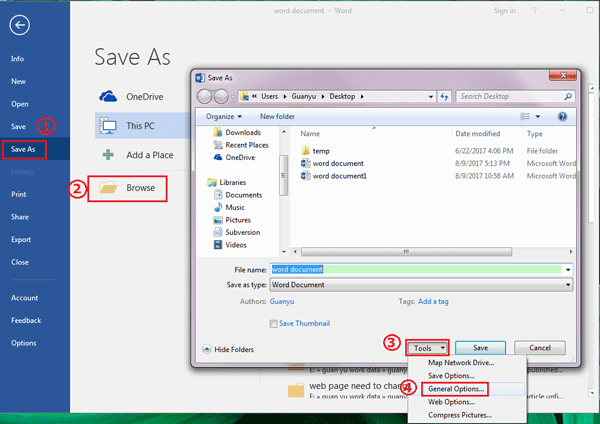The height and width of the screenshot is (424, 600).
Task: Open Account in backstage sidebar
Action: click(24, 298)
